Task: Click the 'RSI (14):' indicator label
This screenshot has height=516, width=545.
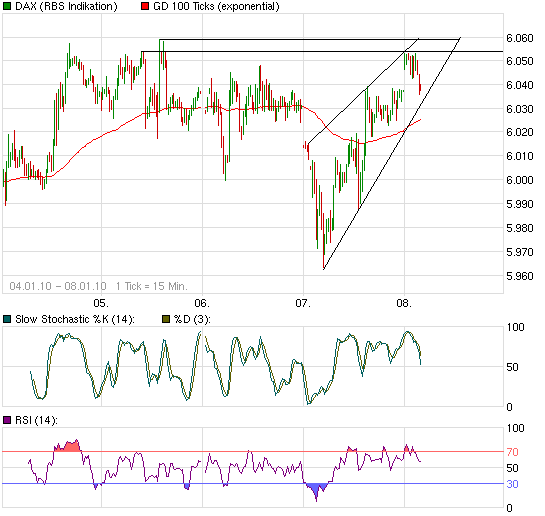Action: click(36, 420)
